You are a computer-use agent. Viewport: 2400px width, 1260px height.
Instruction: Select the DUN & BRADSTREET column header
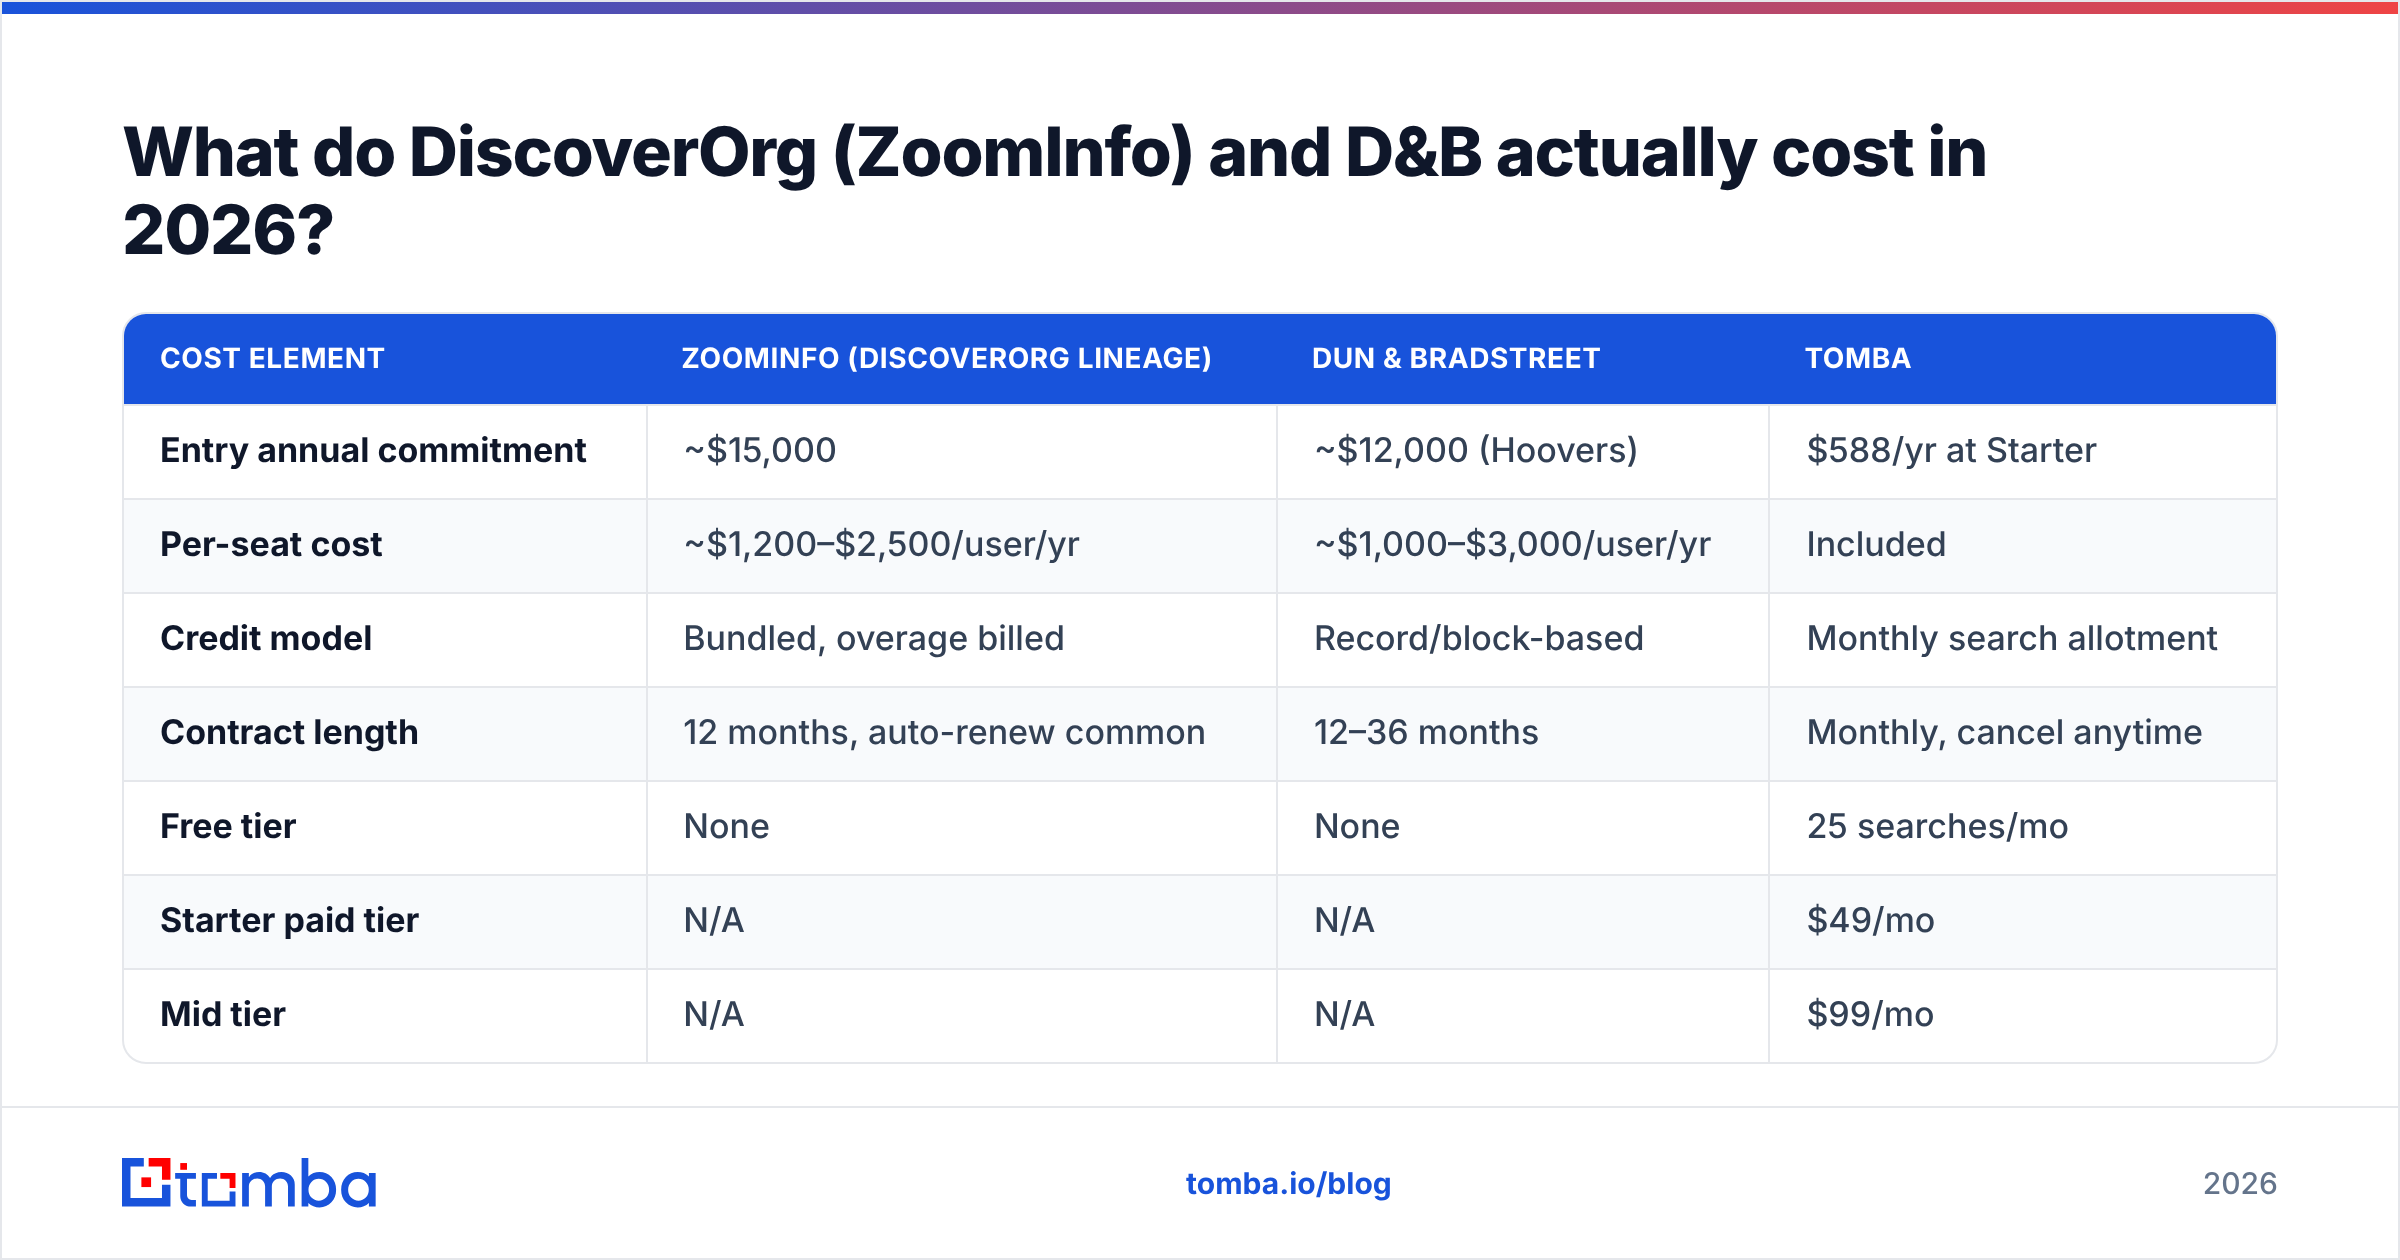point(1456,358)
